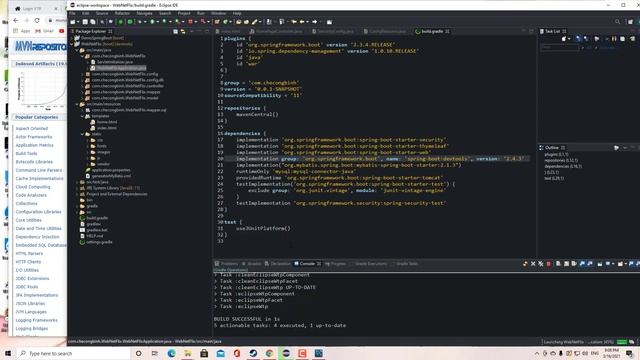Viewport: 640px width, 360px height.
Task: Open Microsoft Store taskbar icon
Action: coord(204,353)
